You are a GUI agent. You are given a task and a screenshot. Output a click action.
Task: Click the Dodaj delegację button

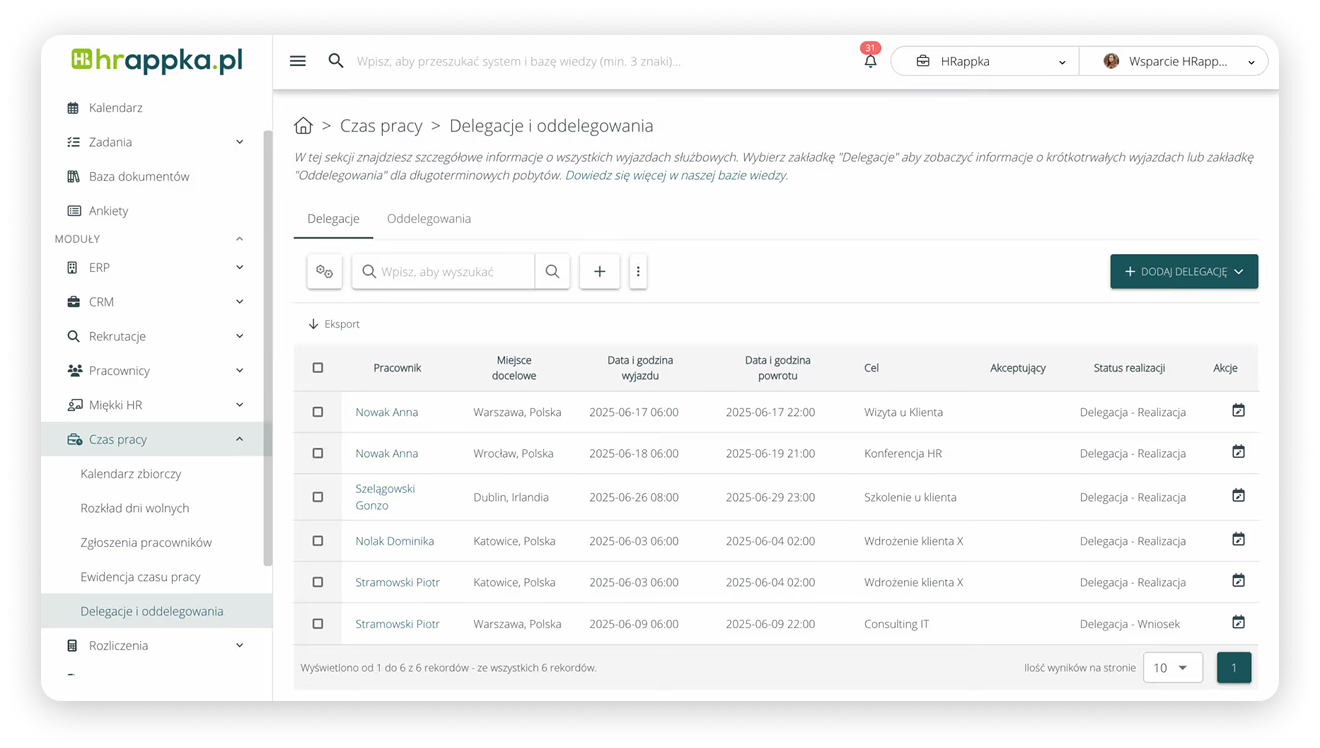[x=1183, y=271]
